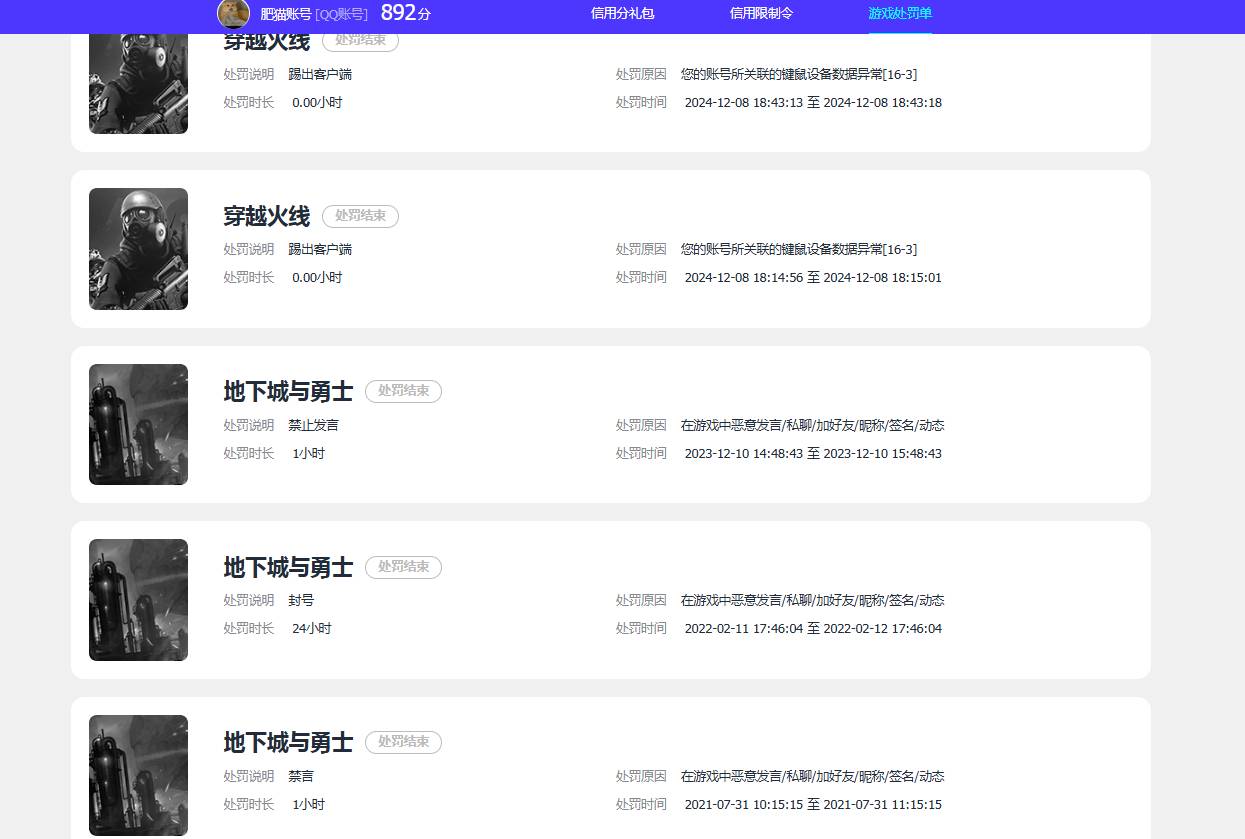Click 地下城与勇士 icon on 禁止发言 record
Image resolution: width=1245 pixels, height=839 pixels.
pyautogui.click(x=138, y=424)
